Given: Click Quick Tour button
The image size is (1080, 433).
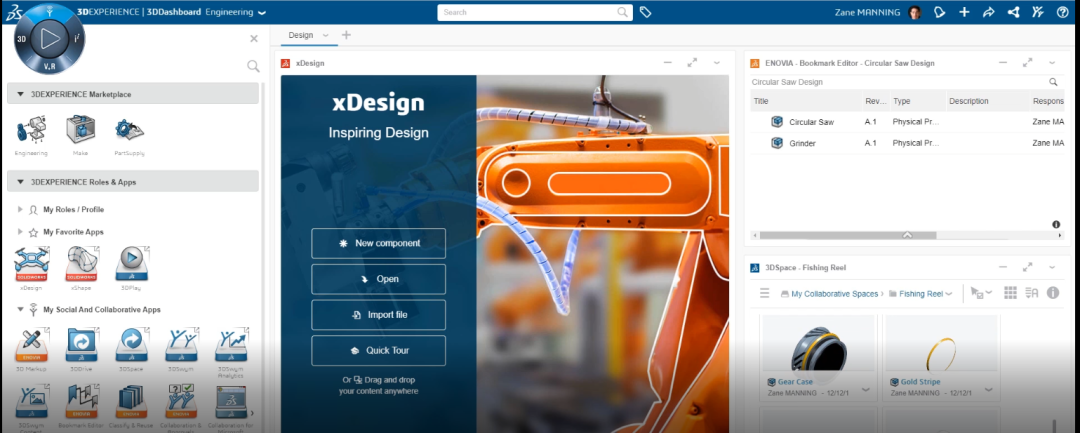Looking at the screenshot, I should point(379,350).
